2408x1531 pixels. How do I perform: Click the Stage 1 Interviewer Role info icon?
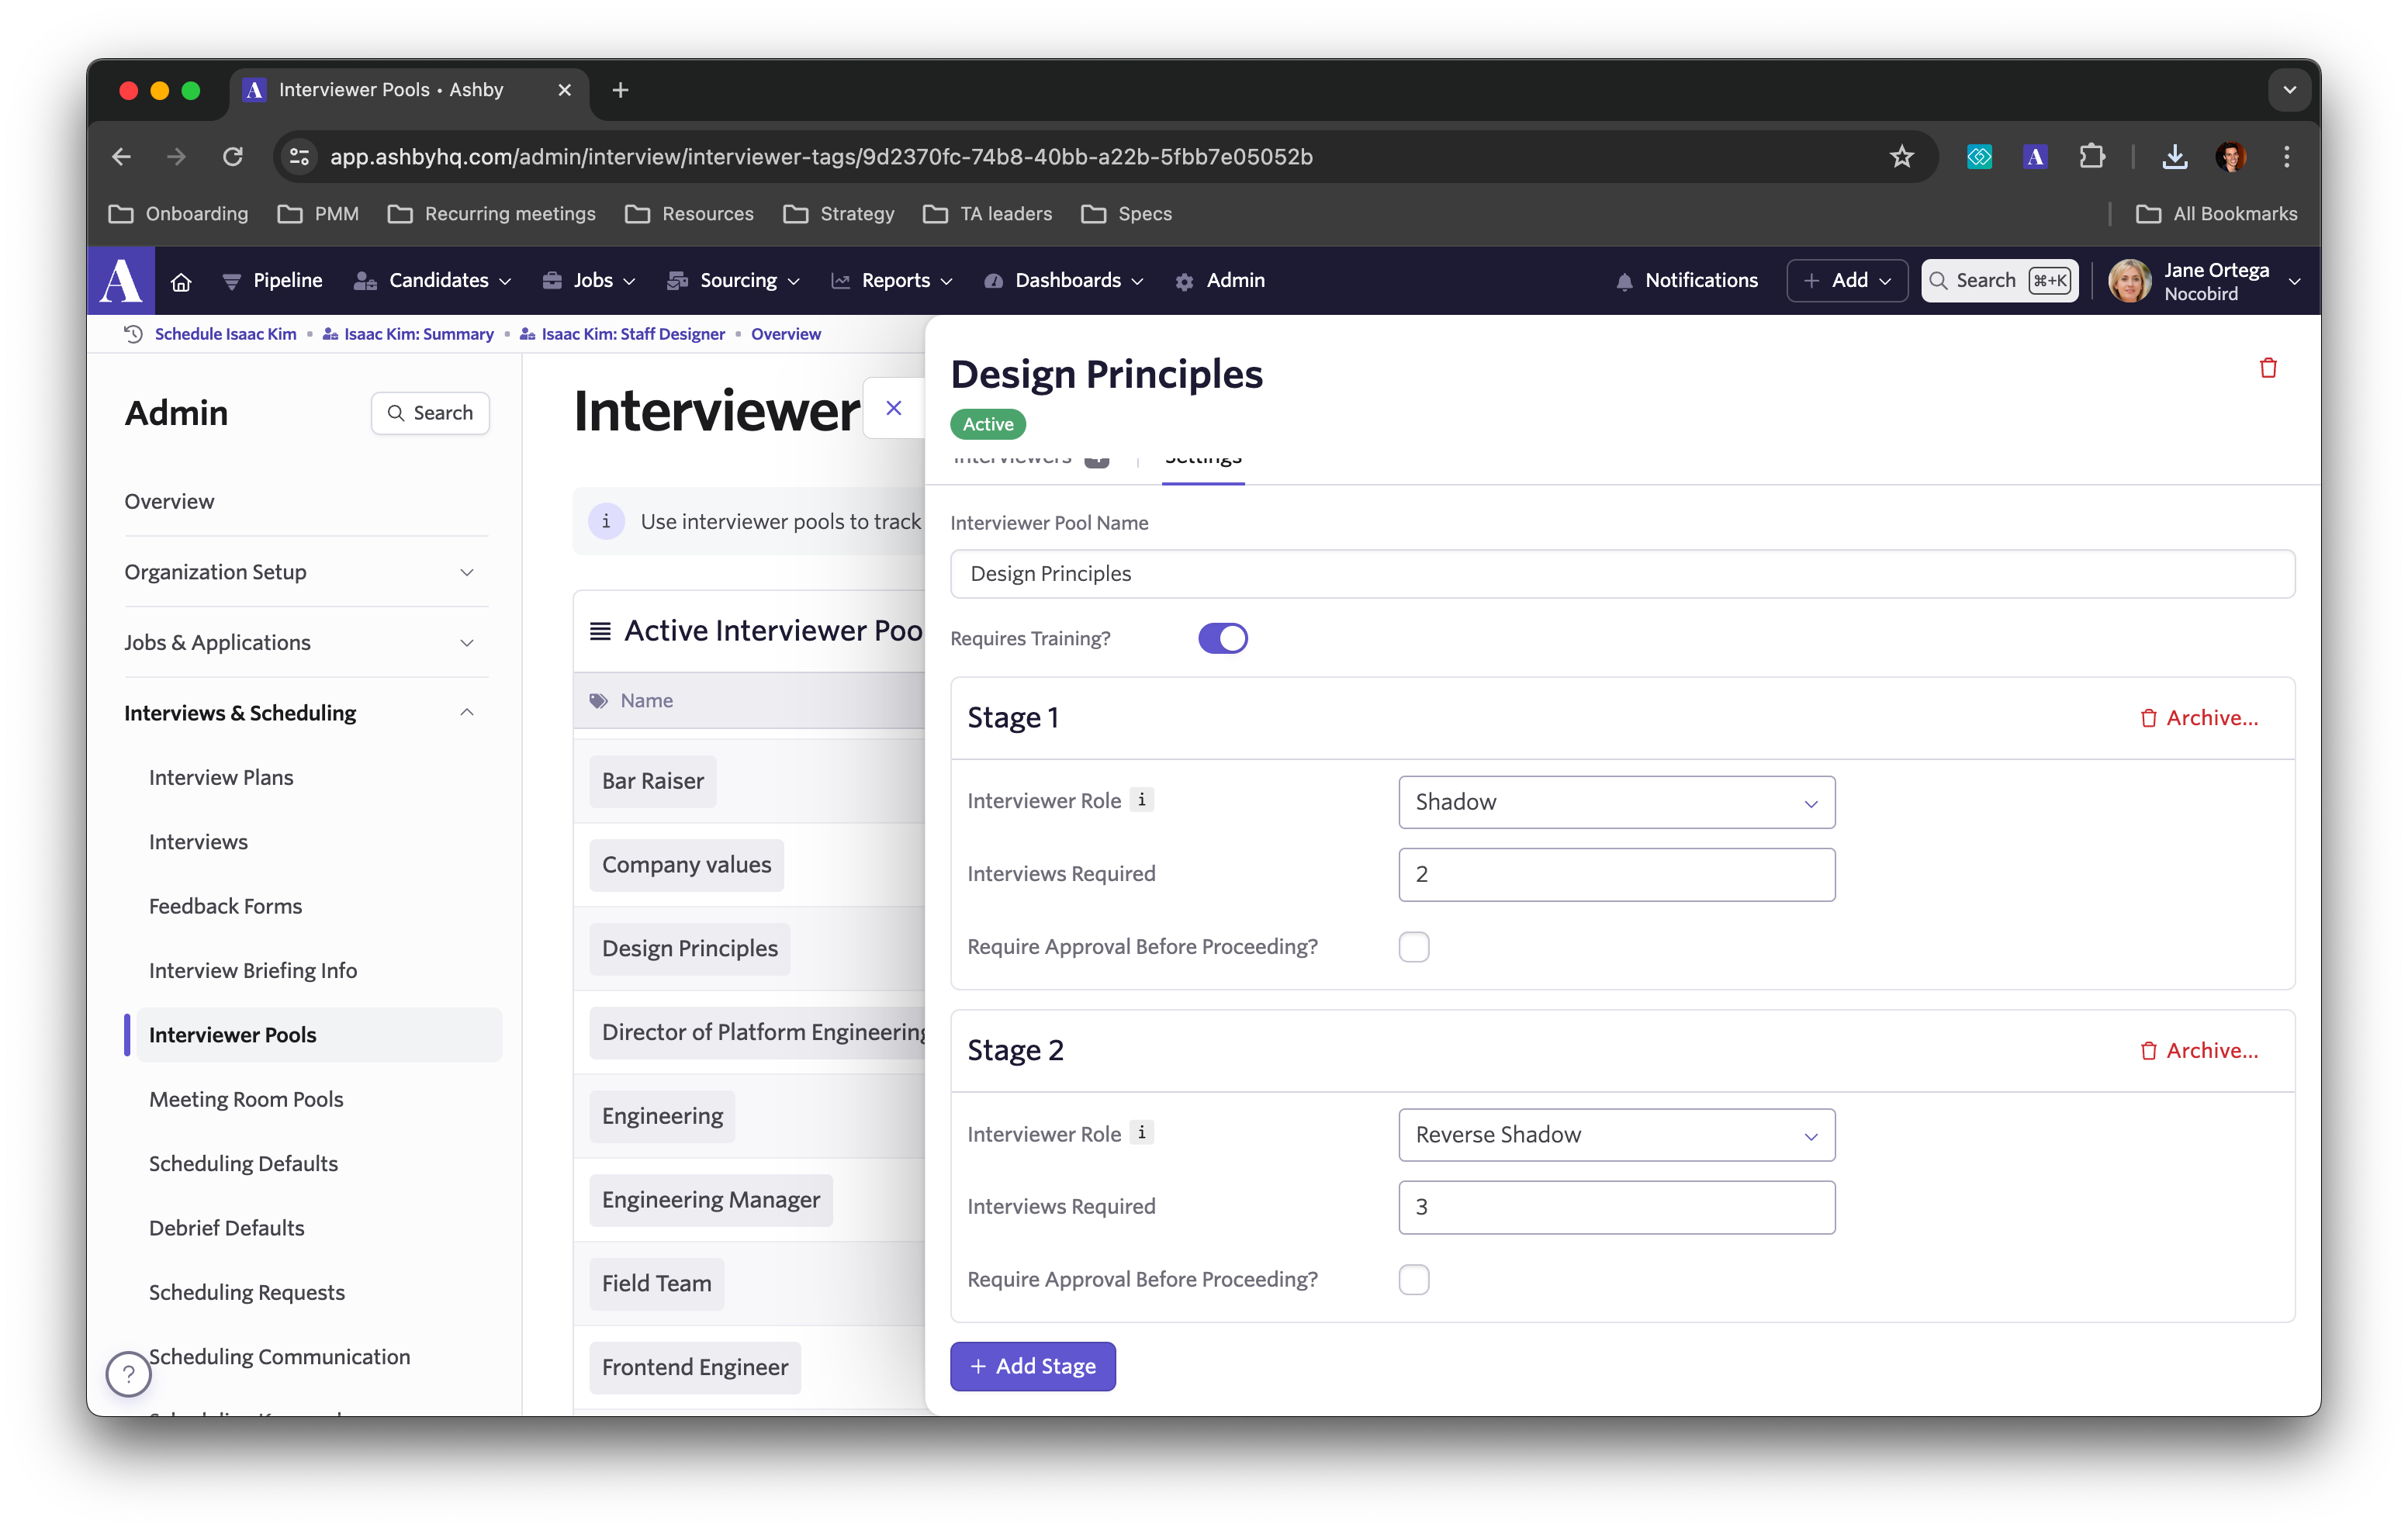pyautogui.click(x=1141, y=800)
